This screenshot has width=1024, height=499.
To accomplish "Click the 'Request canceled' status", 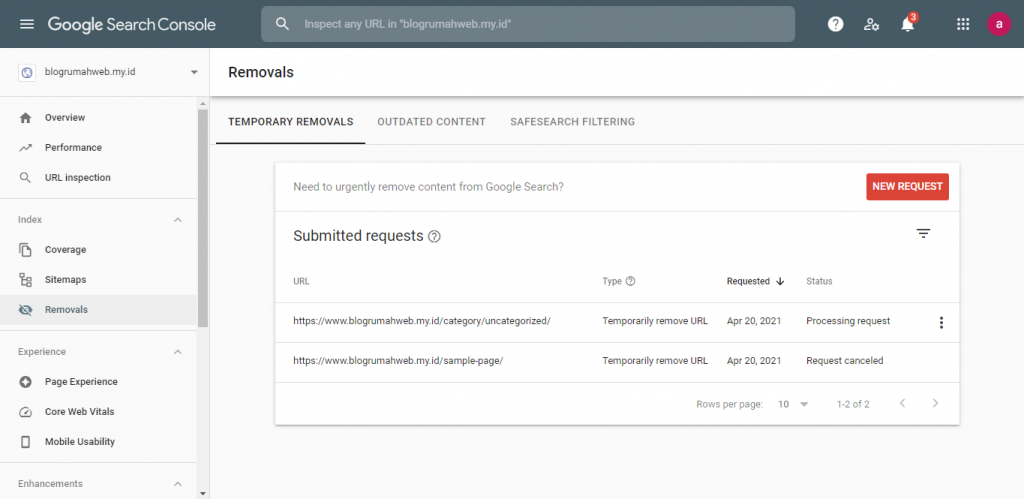I will coord(844,361).
